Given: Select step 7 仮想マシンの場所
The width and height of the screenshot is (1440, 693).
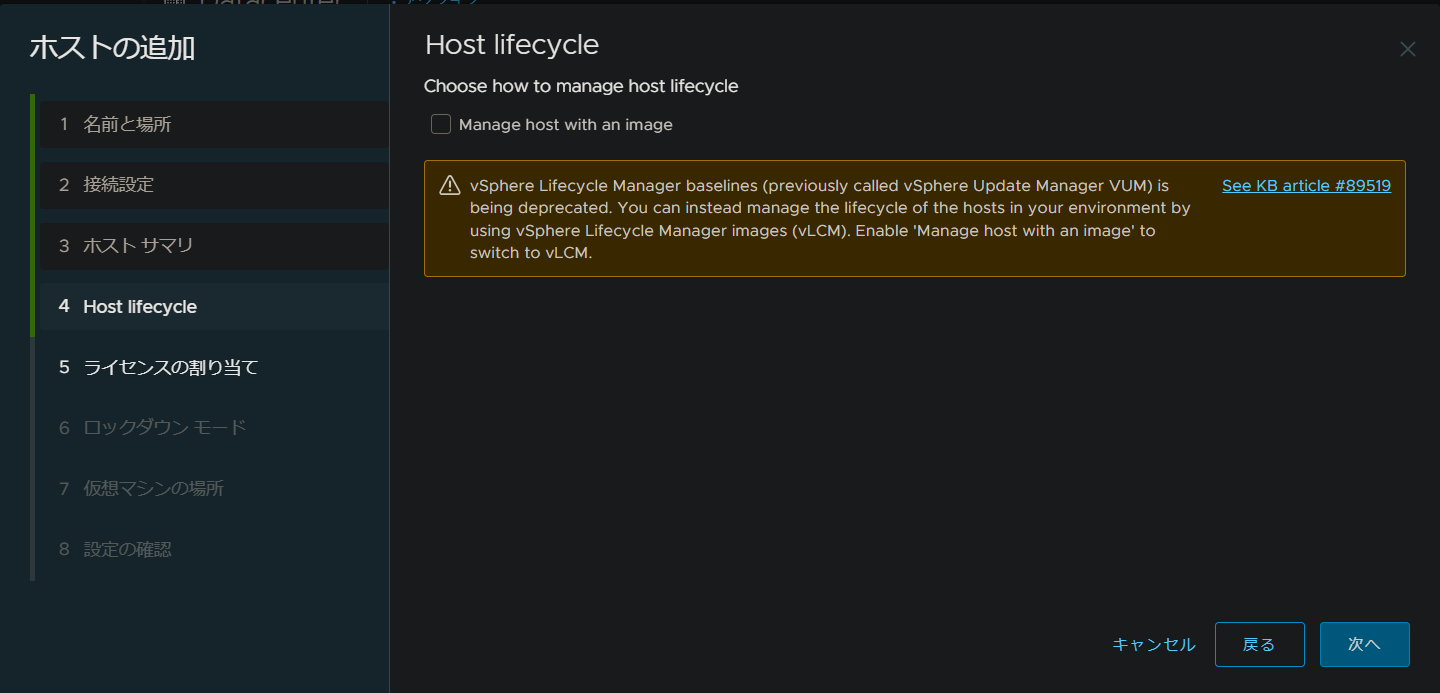Looking at the screenshot, I should 153,489.
